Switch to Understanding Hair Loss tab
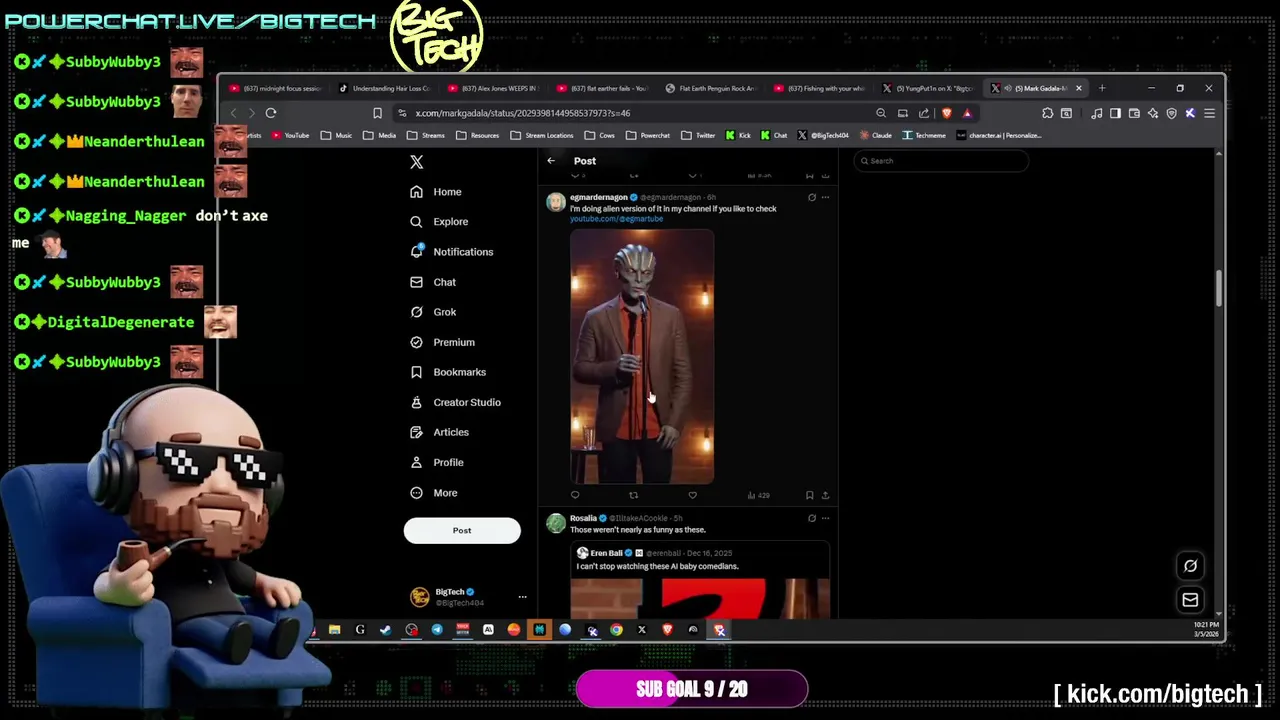 (385, 88)
